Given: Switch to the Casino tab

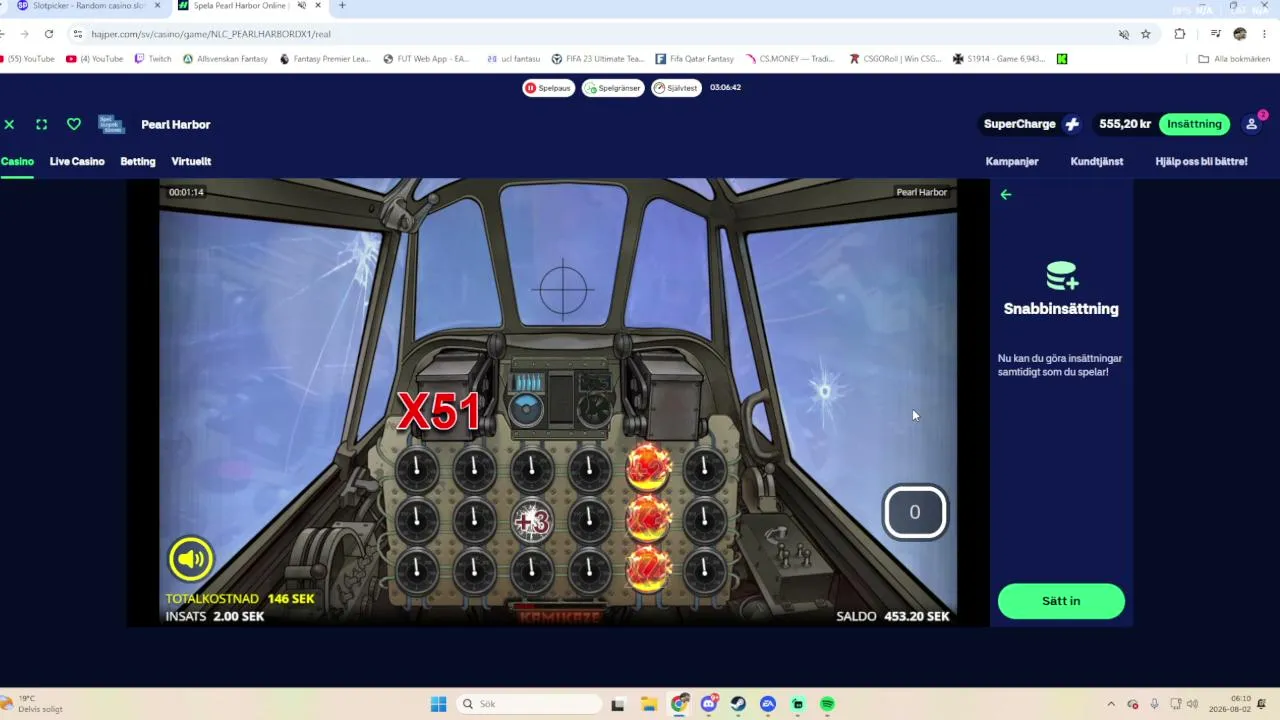Looking at the screenshot, I should point(17,161).
